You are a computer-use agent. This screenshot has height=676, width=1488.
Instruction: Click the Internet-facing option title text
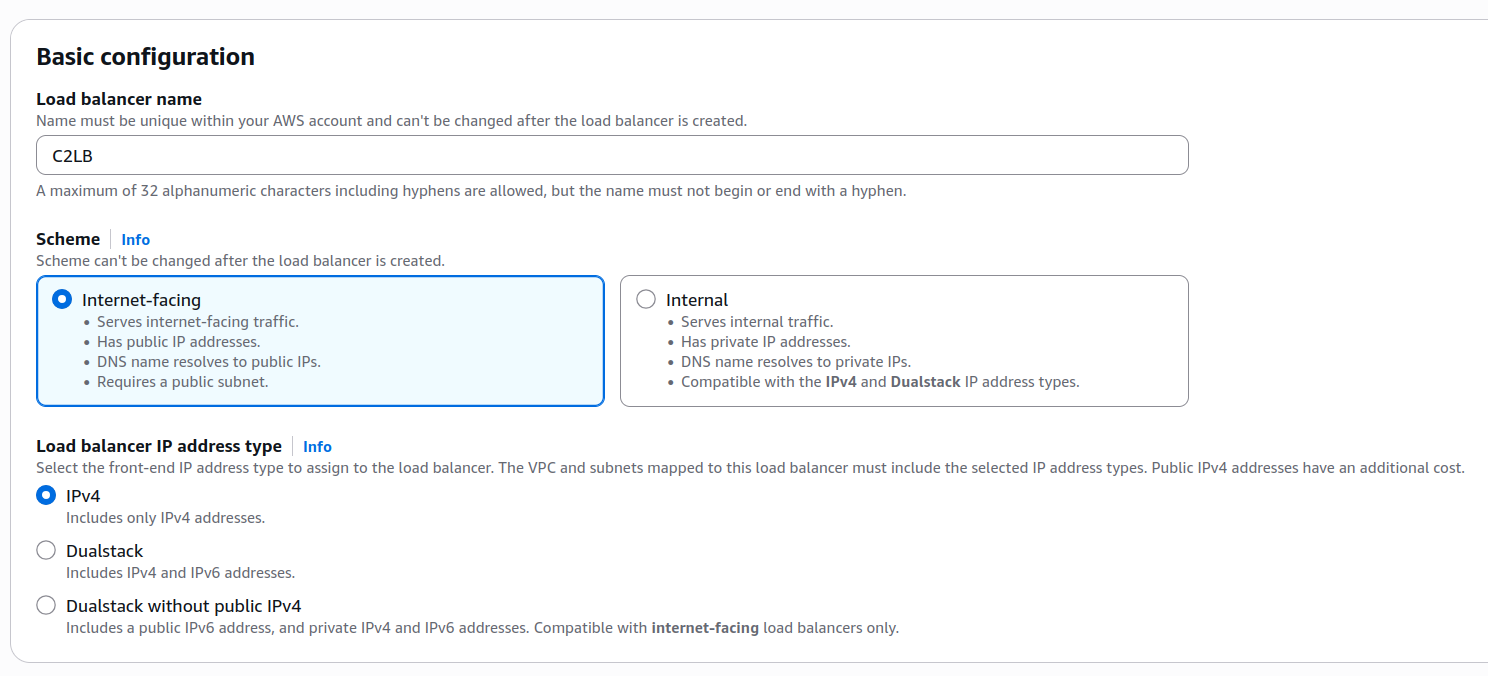click(141, 300)
